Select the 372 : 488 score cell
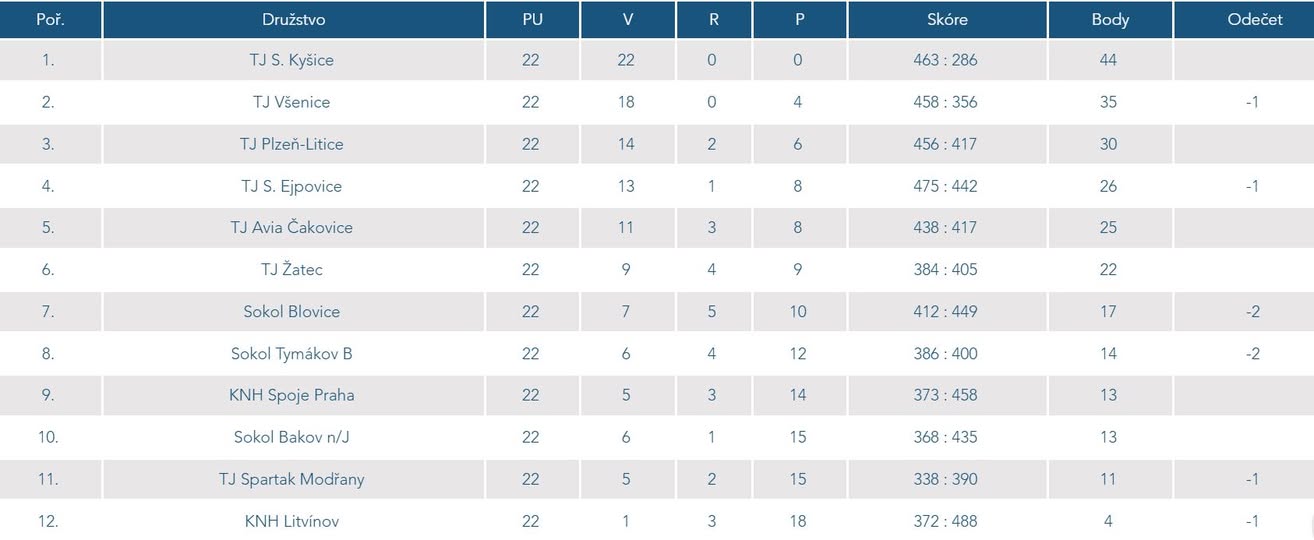The image size is (1314, 540). 945,522
